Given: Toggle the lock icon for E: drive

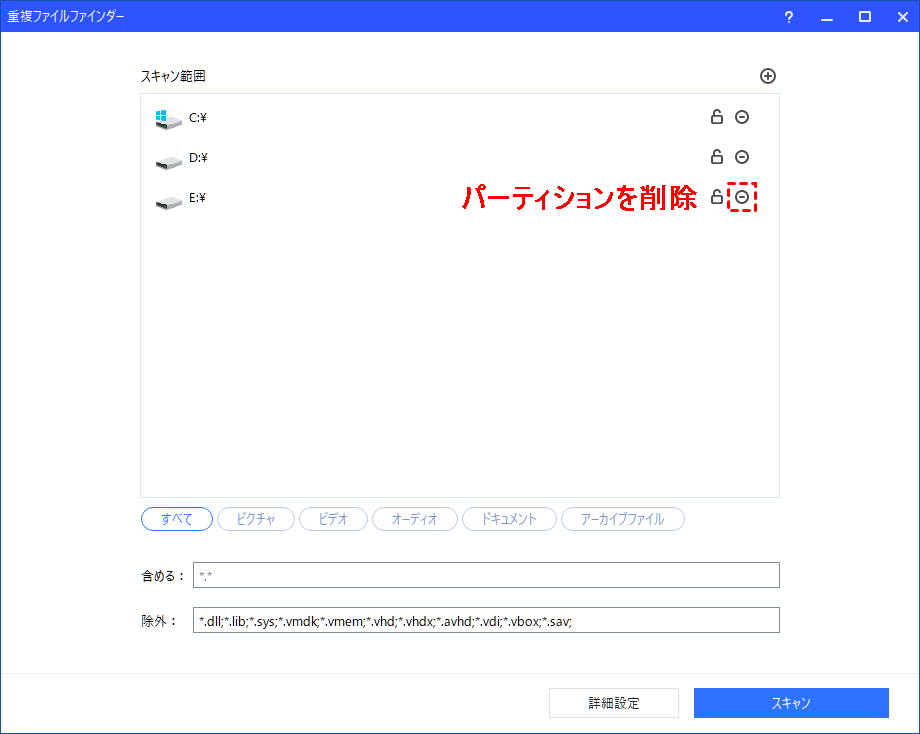Looking at the screenshot, I should tap(716, 197).
